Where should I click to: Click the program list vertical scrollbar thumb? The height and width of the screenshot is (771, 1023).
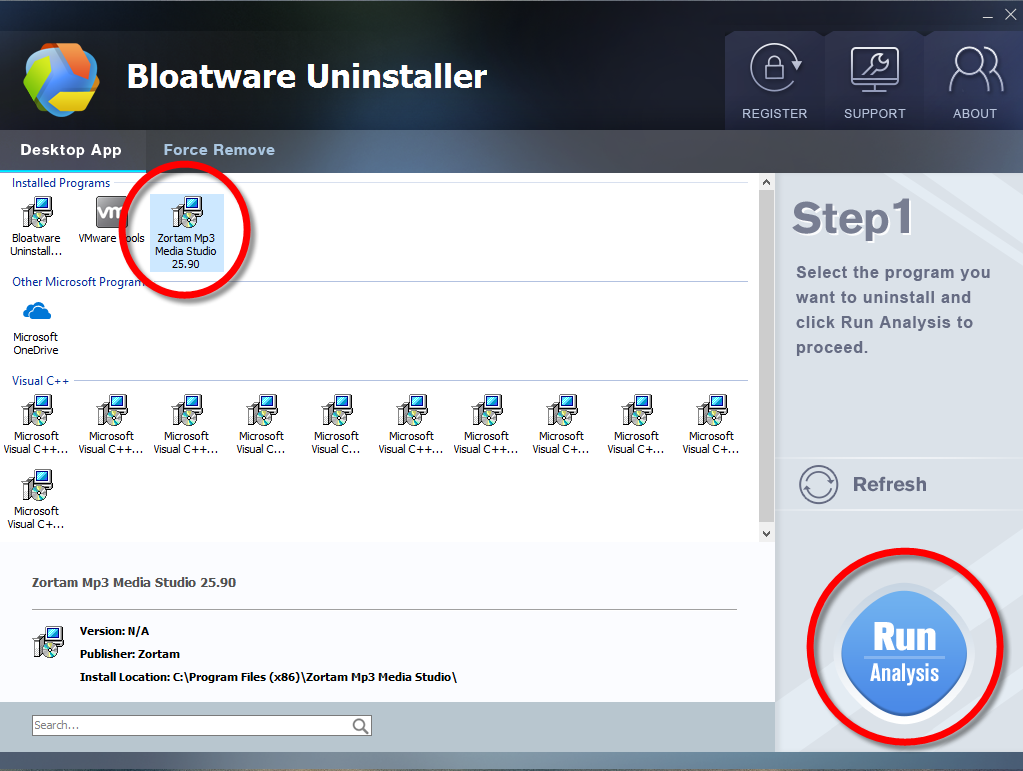(x=767, y=356)
